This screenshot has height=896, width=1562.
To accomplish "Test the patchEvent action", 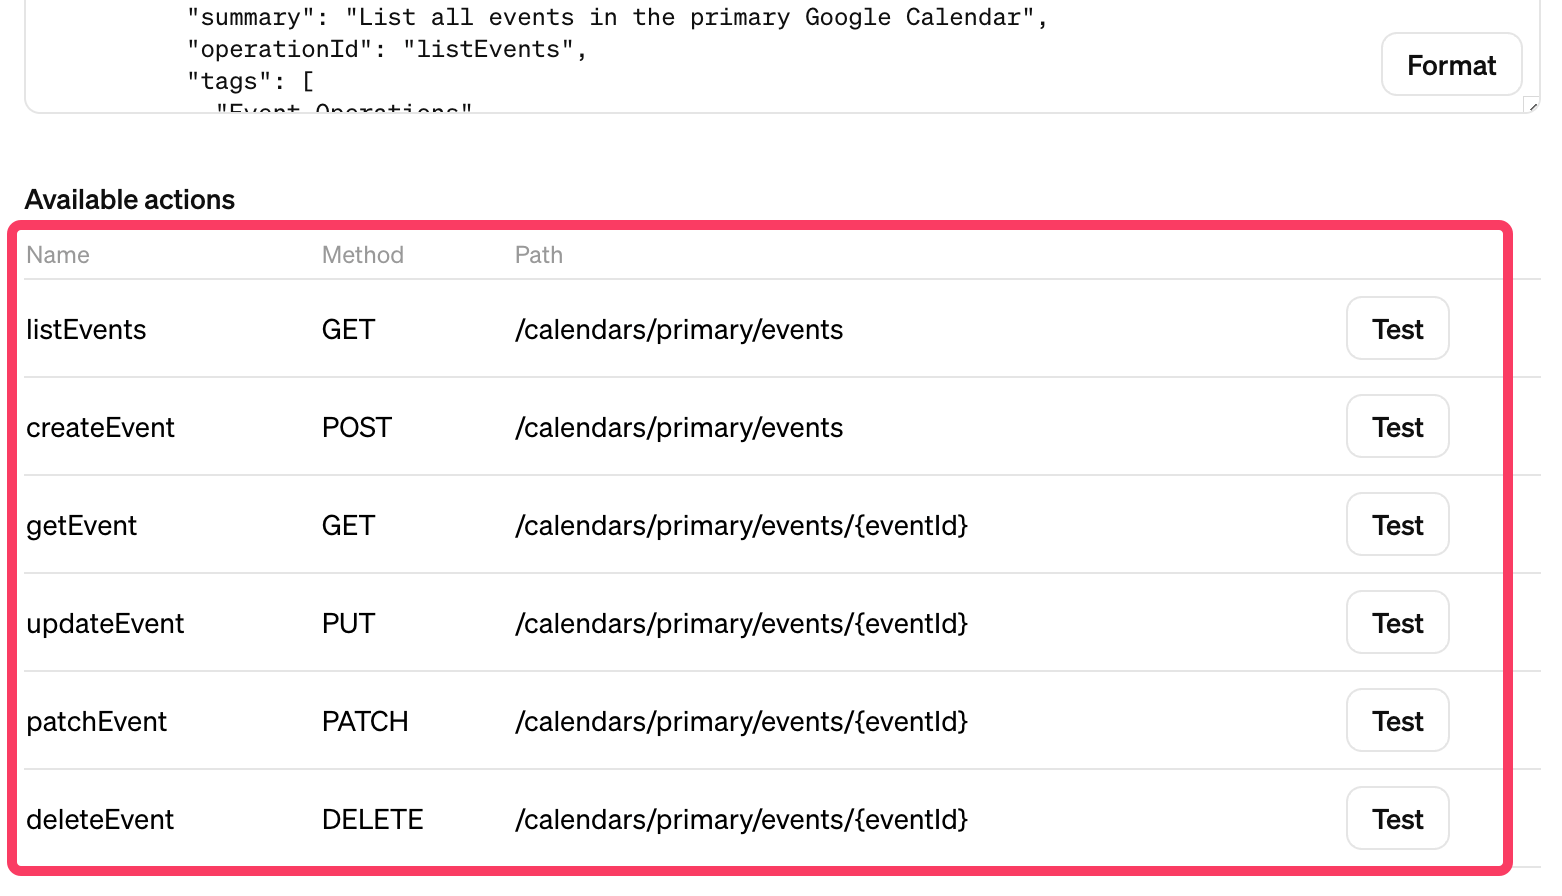I will (1397, 721).
